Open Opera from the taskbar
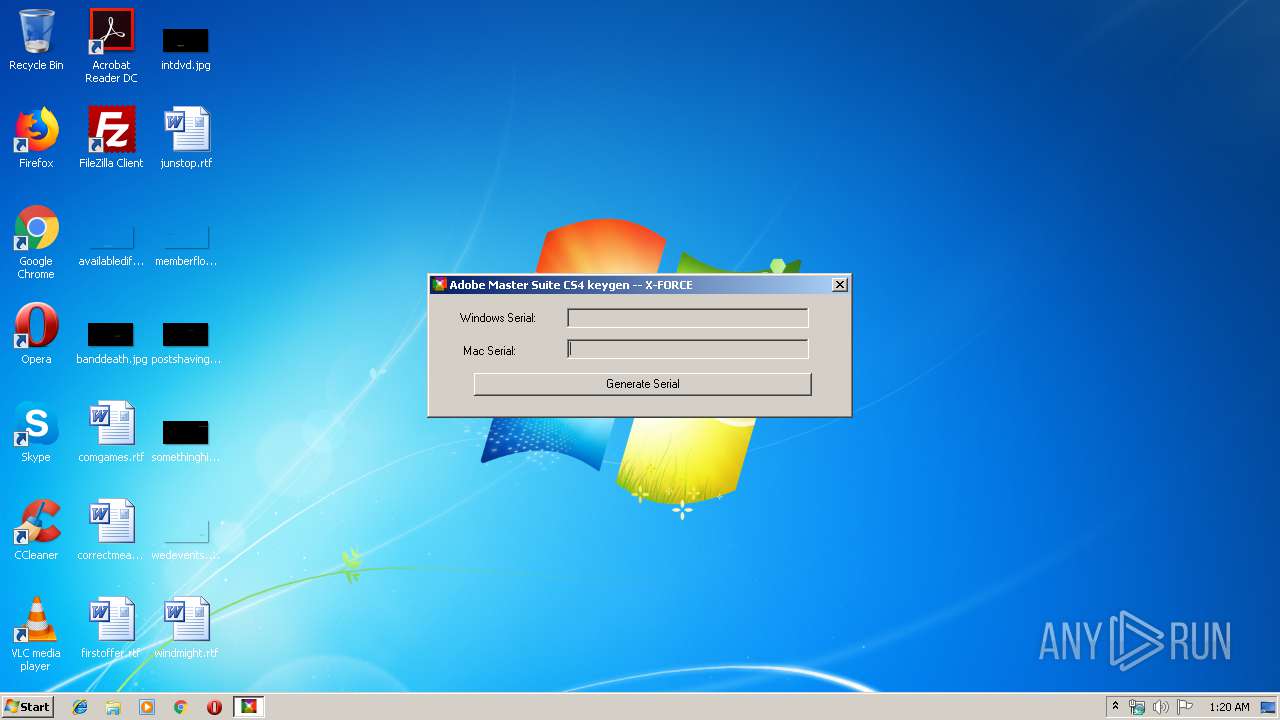 click(214, 707)
